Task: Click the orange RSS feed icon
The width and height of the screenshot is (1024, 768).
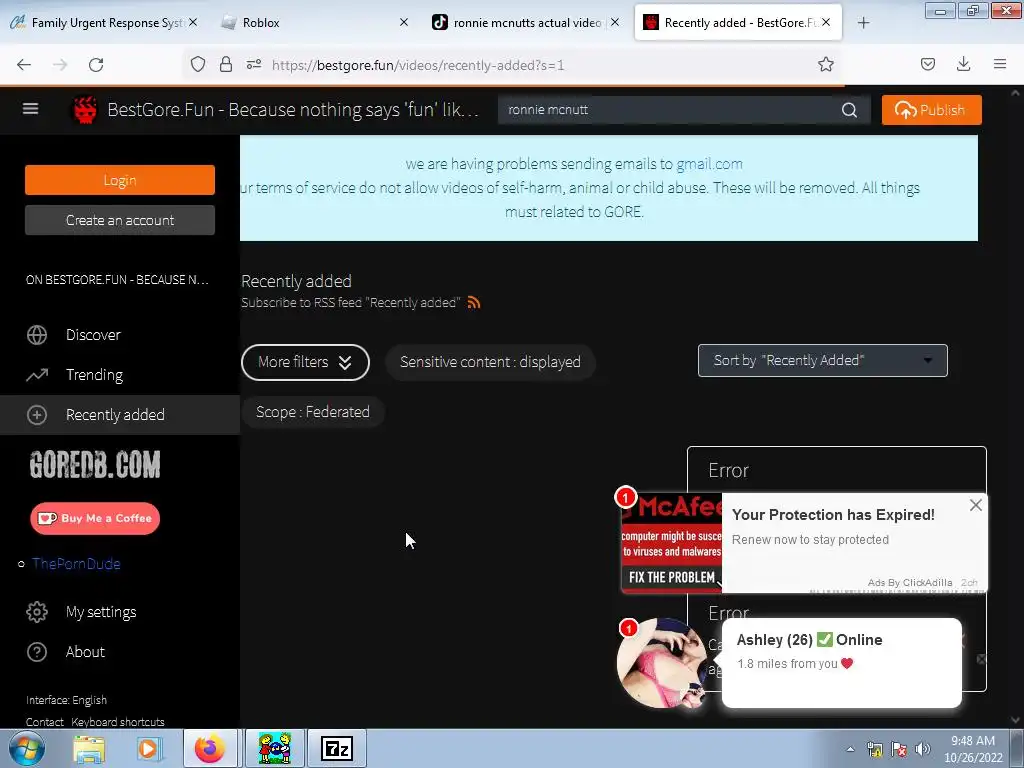Action: [474, 302]
